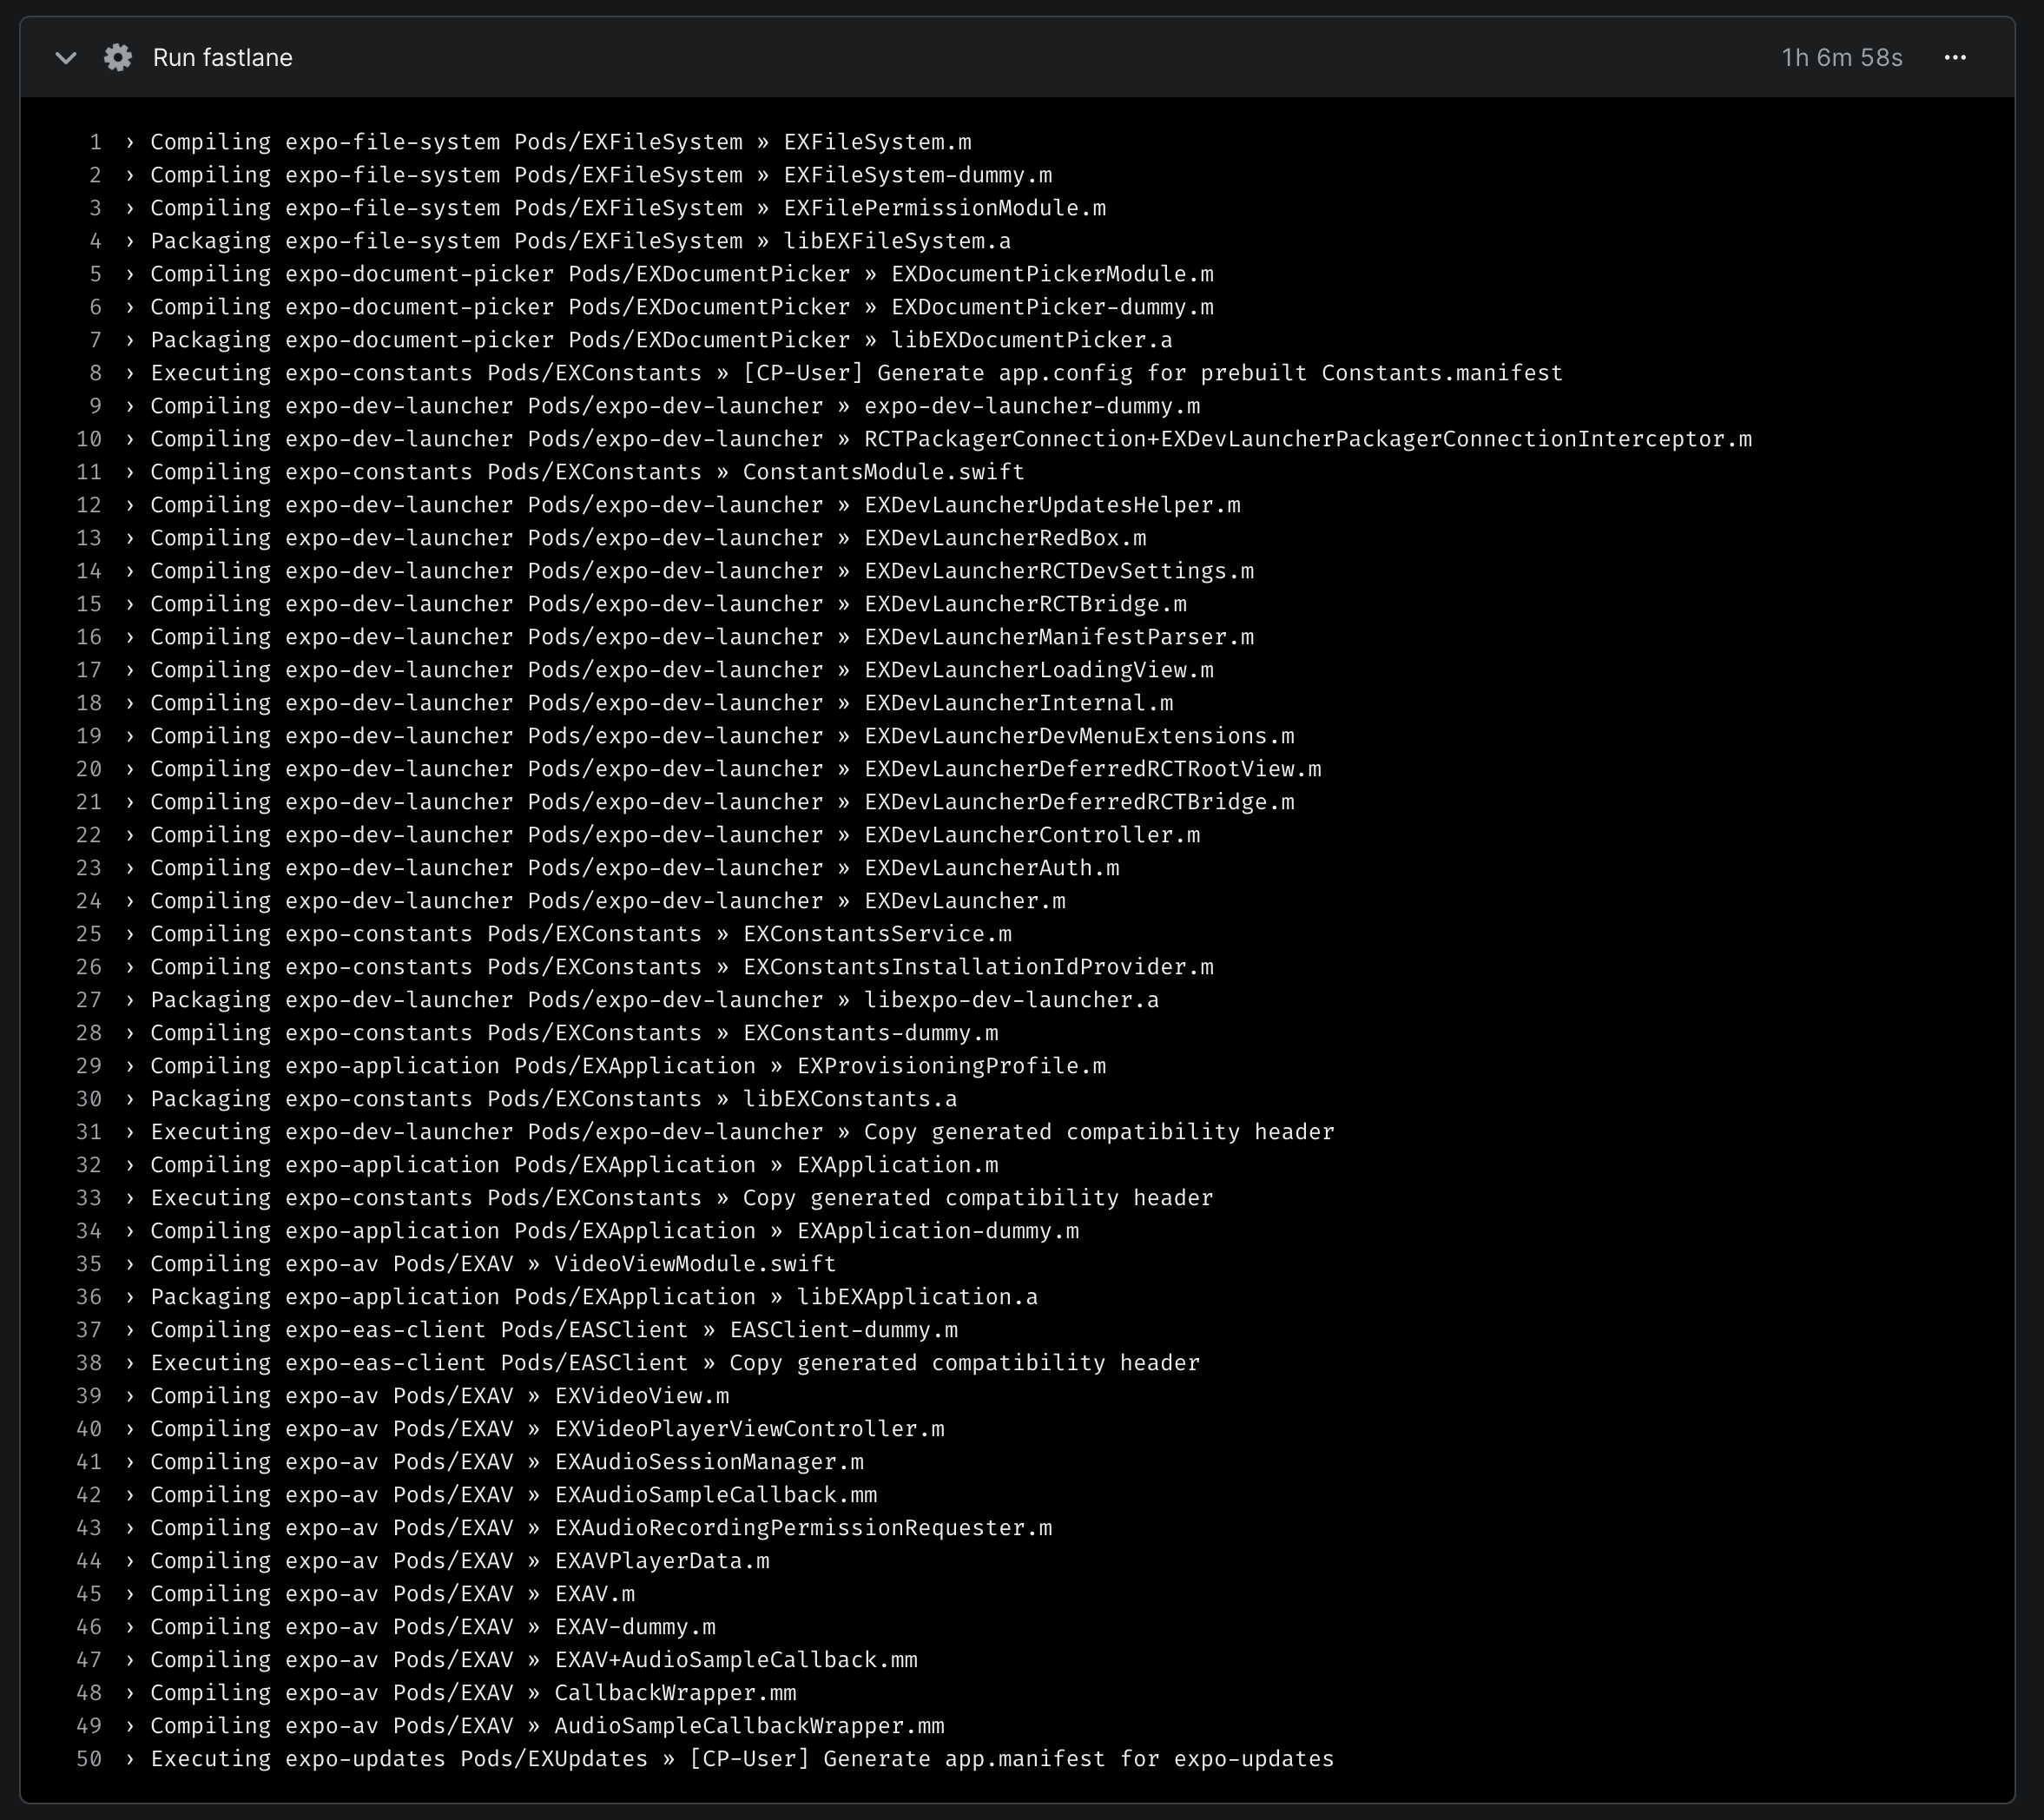The image size is (2044, 1820).
Task: Select line number 10 to anchor it
Action: [89, 438]
